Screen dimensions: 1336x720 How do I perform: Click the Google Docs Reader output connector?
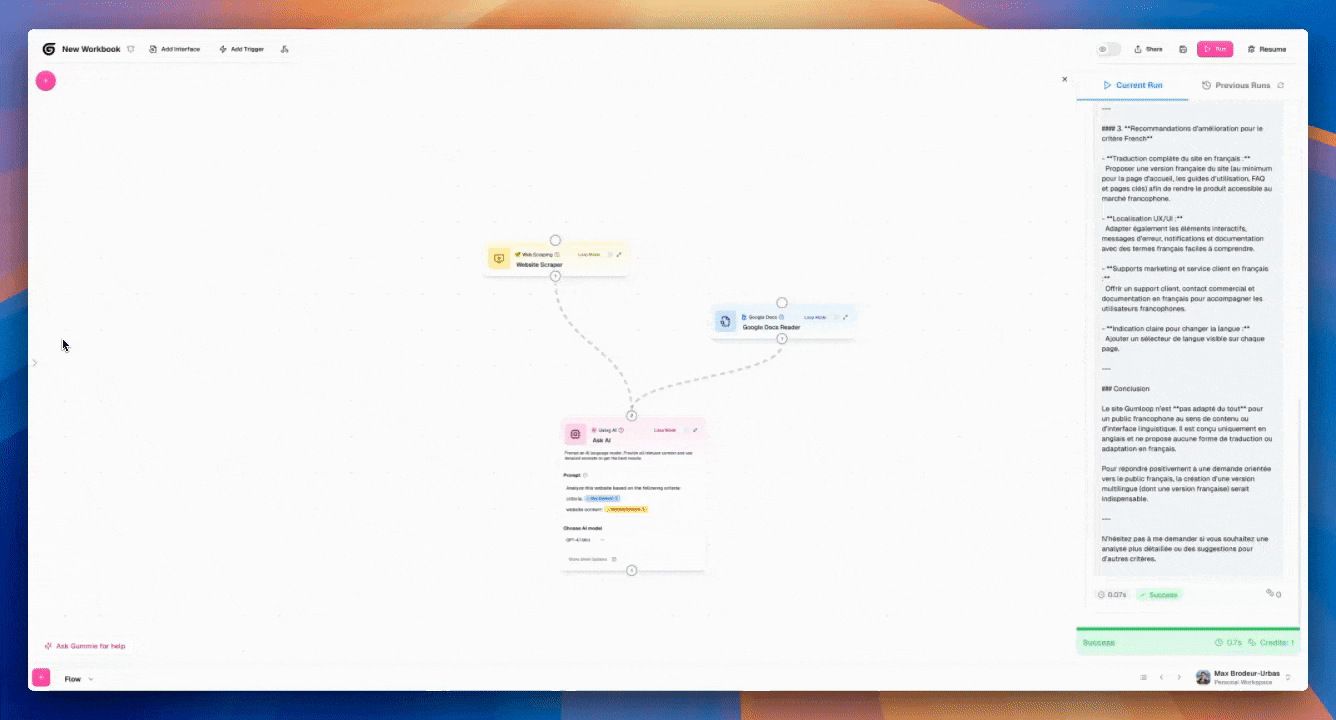click(x=782, y=338)
